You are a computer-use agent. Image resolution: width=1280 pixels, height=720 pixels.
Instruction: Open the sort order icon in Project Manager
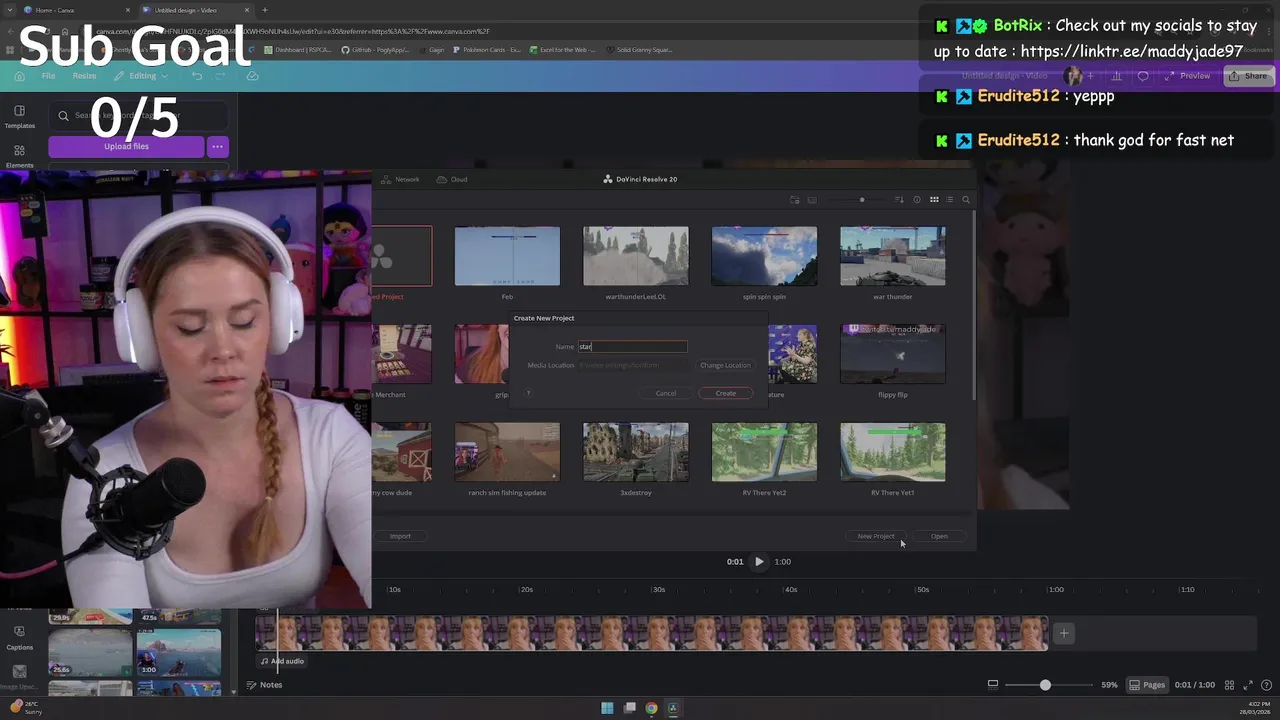899,200
